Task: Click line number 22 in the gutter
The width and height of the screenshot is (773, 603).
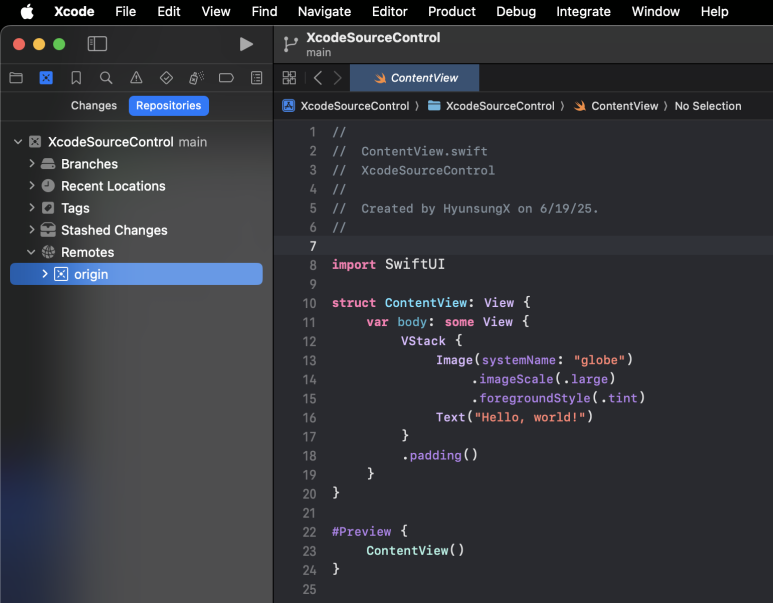Action: (x=309, y=532)
